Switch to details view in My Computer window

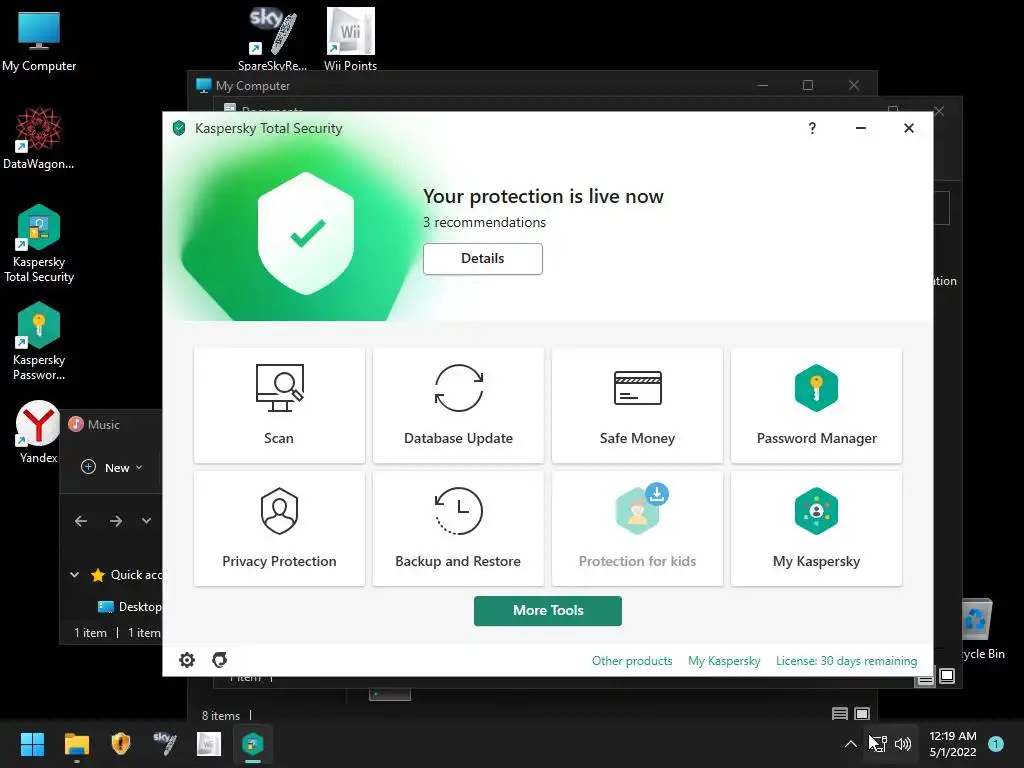click(840, 714)
